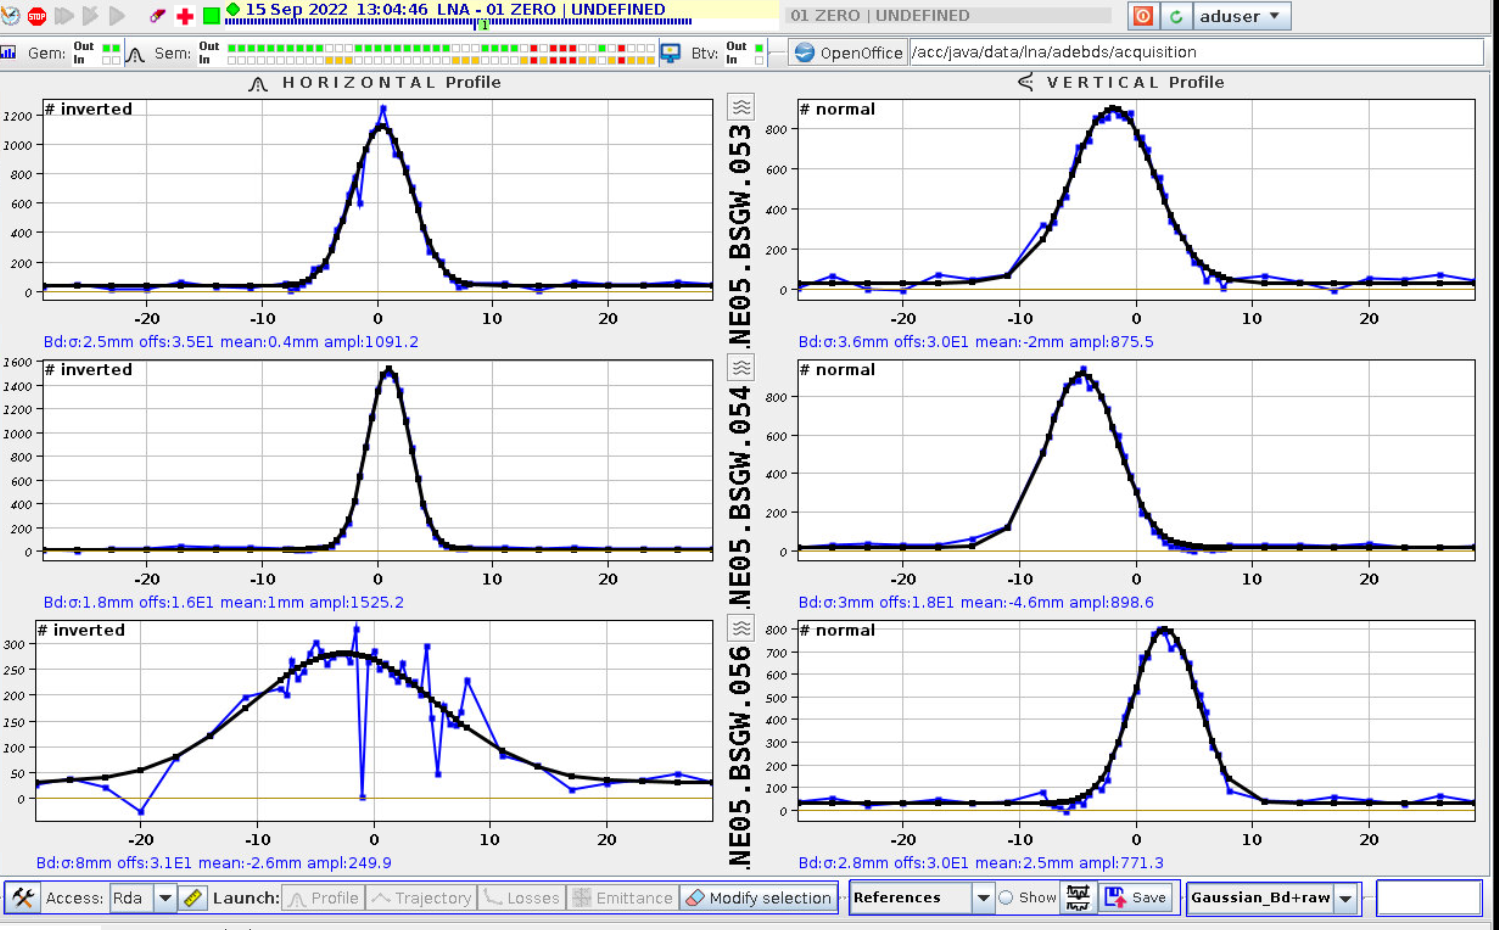Image resolution: width=1499 pixels, height=930 pixels.
Task: Click the Gem In indicator boxes
Action: click(111, 60)
